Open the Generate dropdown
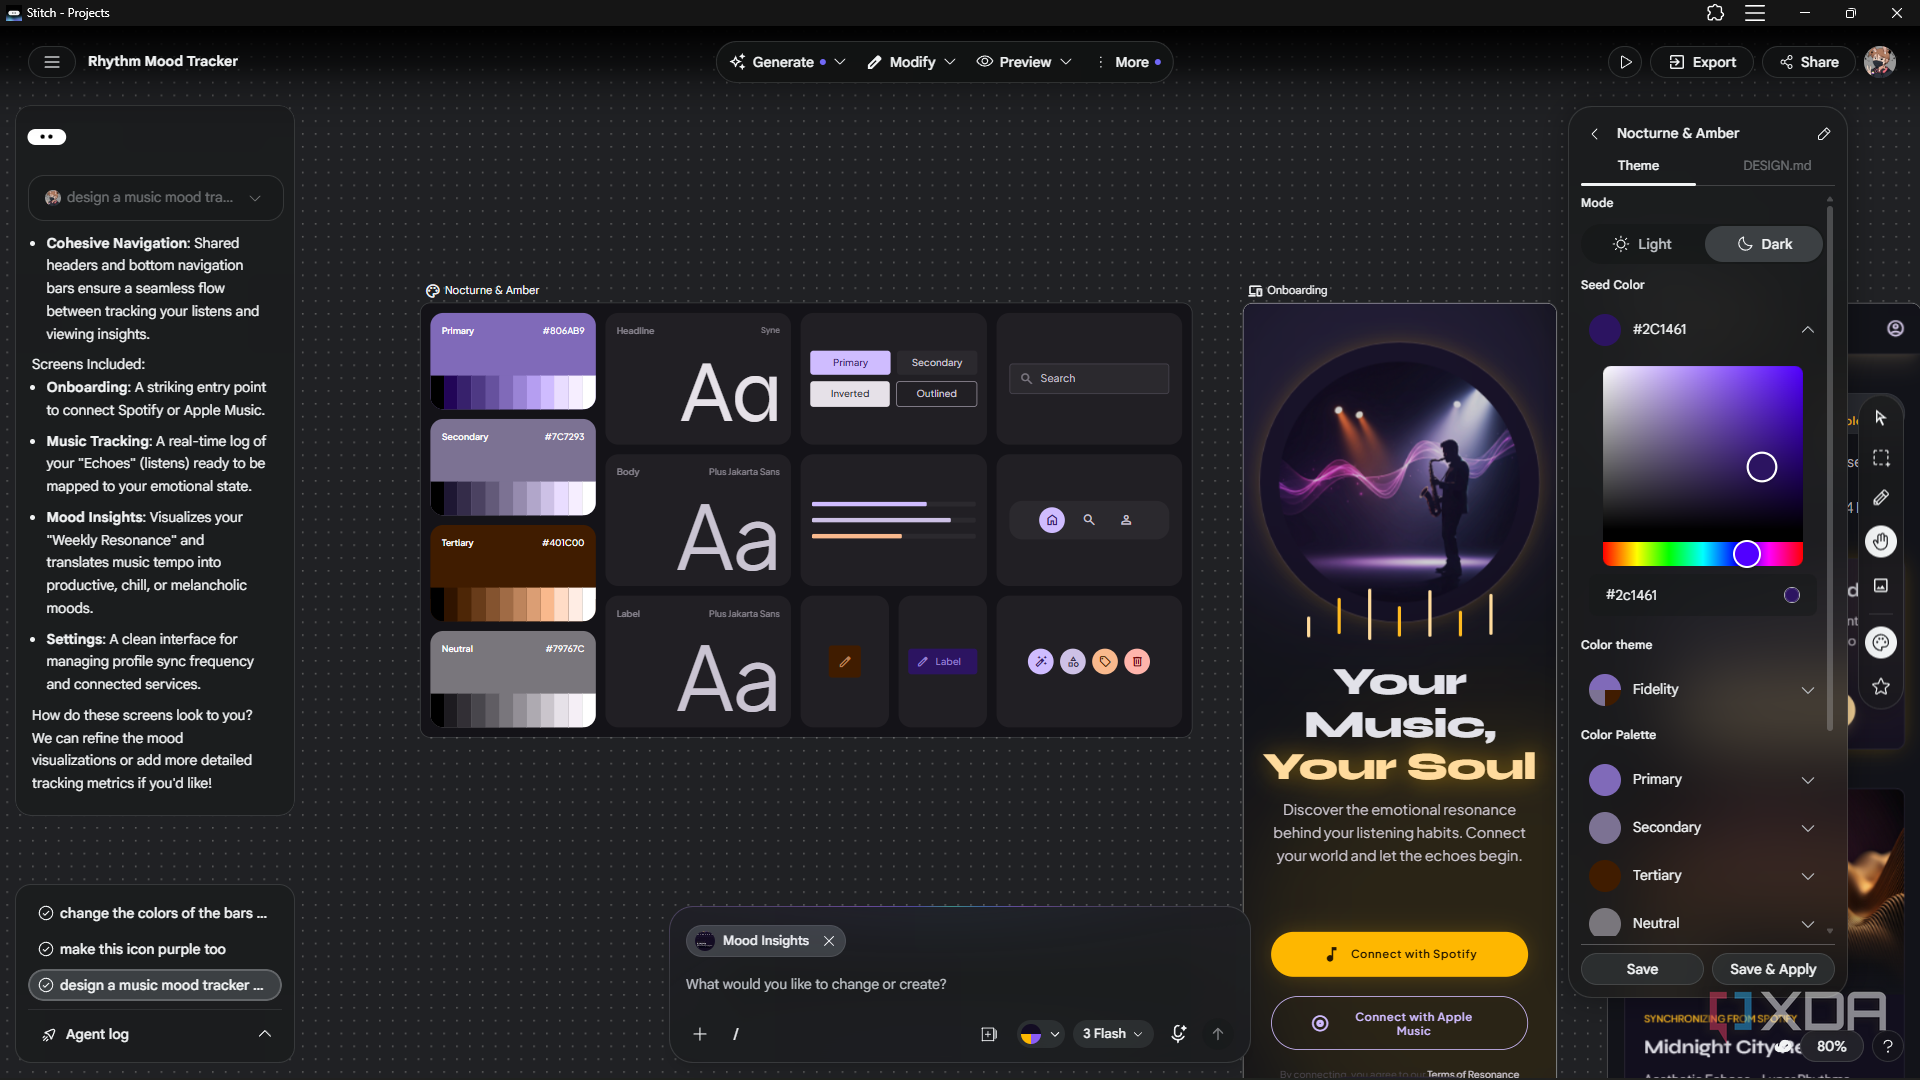The width and height of the screenshot is (1920, 1080). coord(787,62)
